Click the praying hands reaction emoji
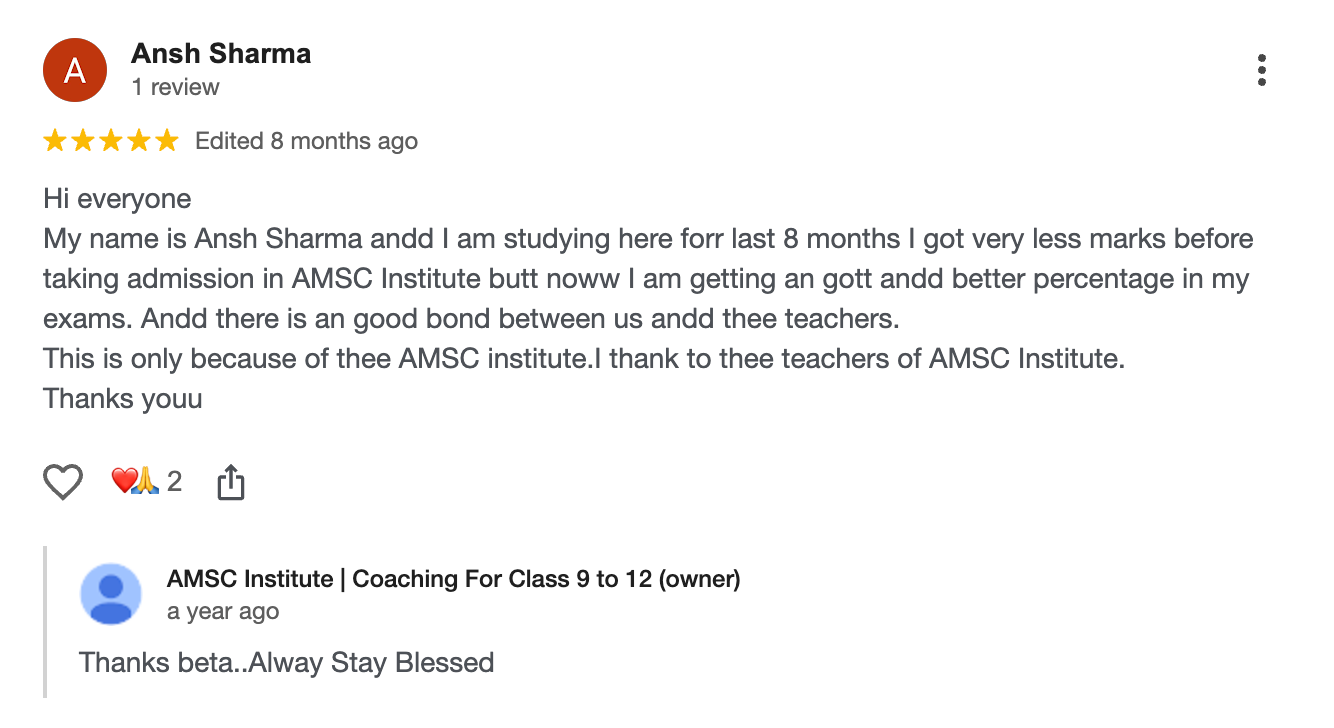The image size is (1334, 728). tap(146, 482)
